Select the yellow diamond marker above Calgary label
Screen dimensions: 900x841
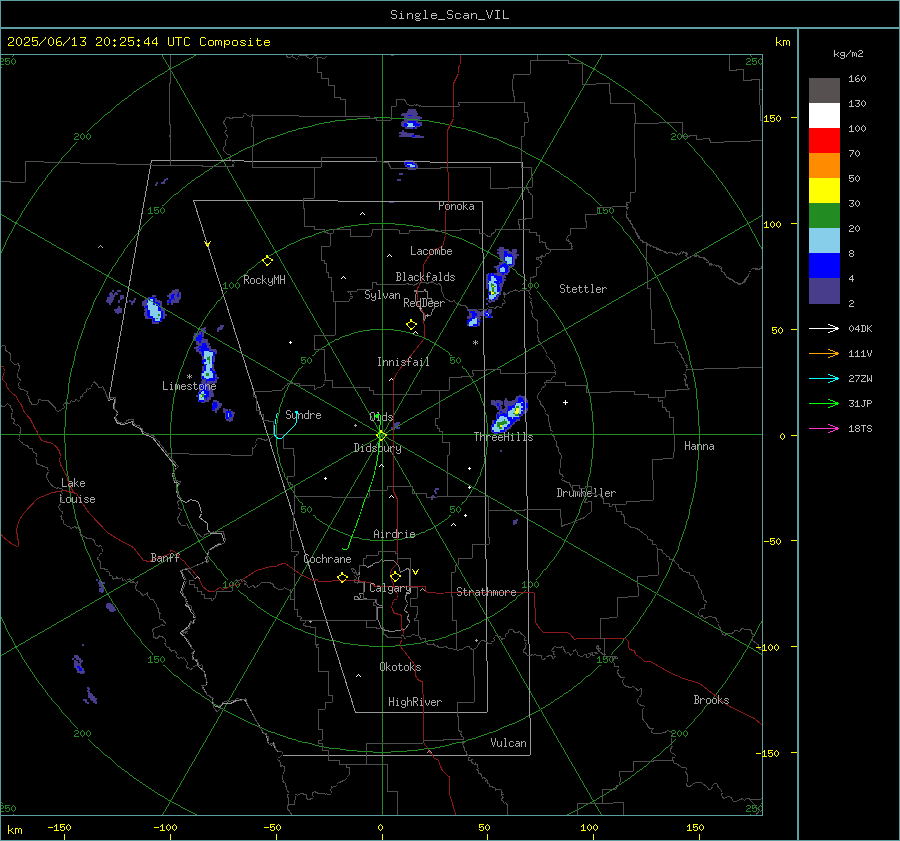coord(395,576)
